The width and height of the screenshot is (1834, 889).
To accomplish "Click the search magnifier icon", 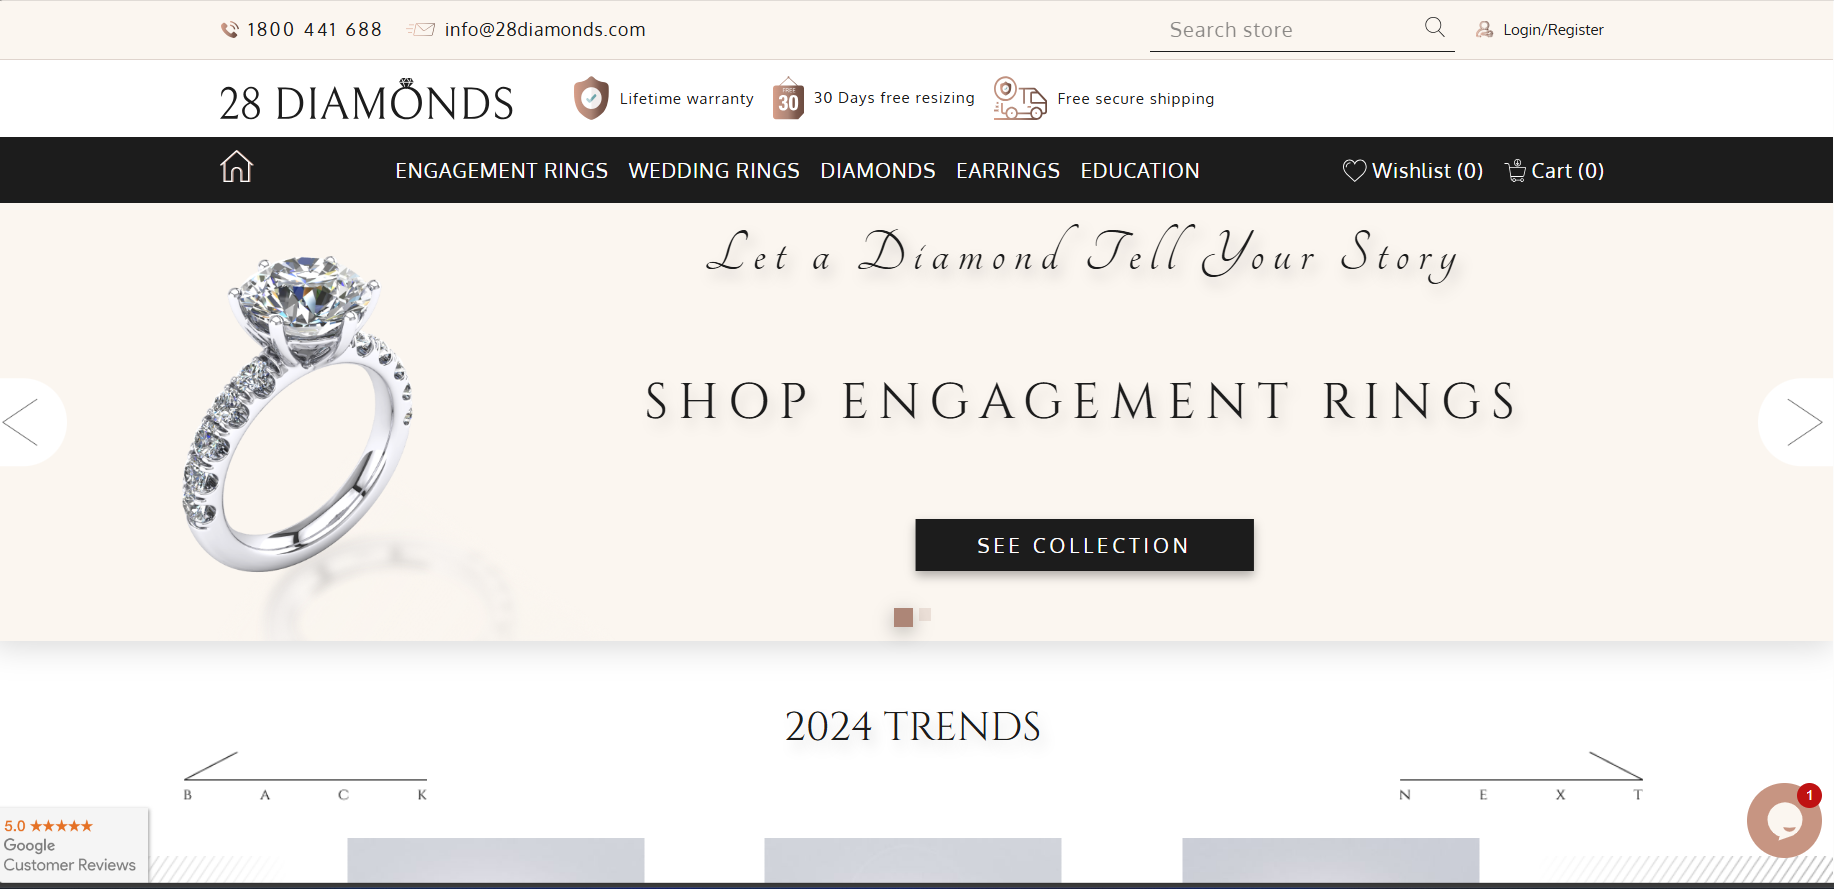I will 1435,27.
